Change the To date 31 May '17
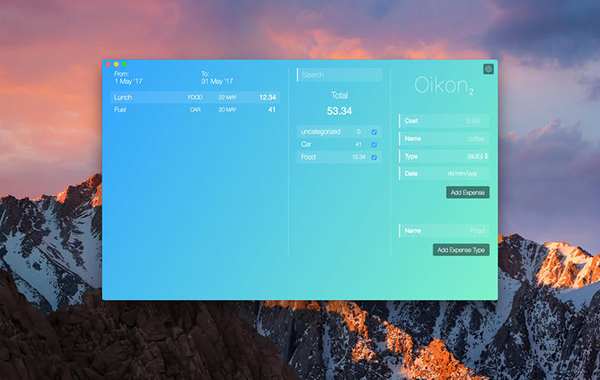Image resolution: width=600 pixels, height=380 pixels. (x=217, y=82)
